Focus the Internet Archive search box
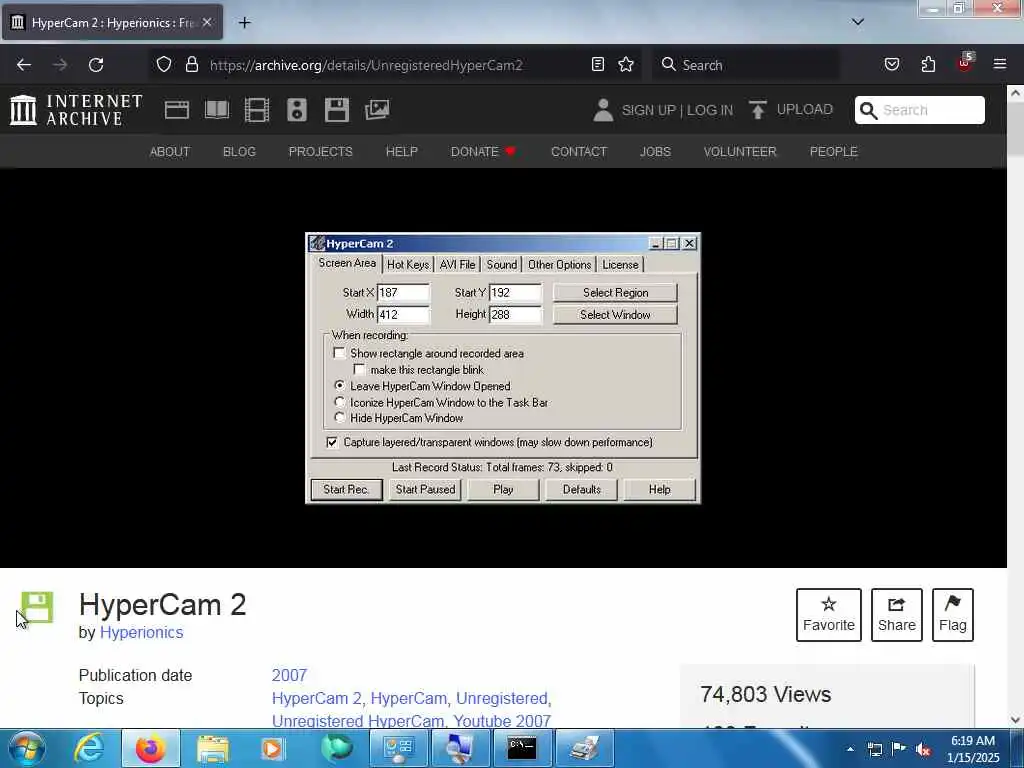Viewport: 1024px width, 768px height. click(x=920, y=110)
